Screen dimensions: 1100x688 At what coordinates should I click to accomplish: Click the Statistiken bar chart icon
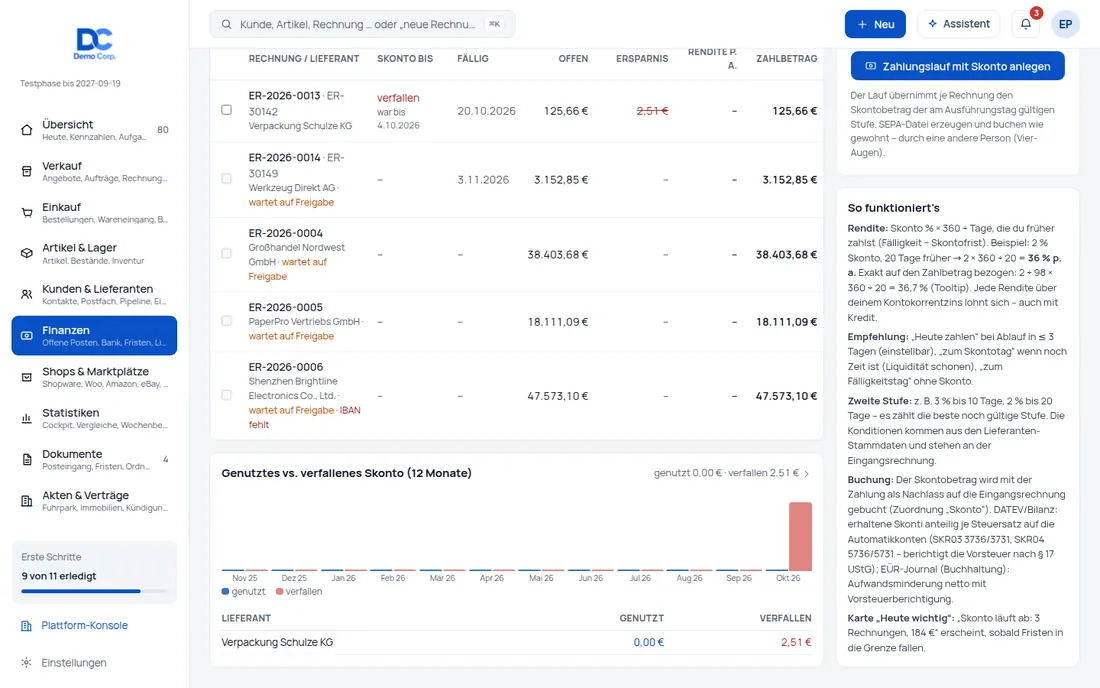pyautogui.click(x=27, y=419)
